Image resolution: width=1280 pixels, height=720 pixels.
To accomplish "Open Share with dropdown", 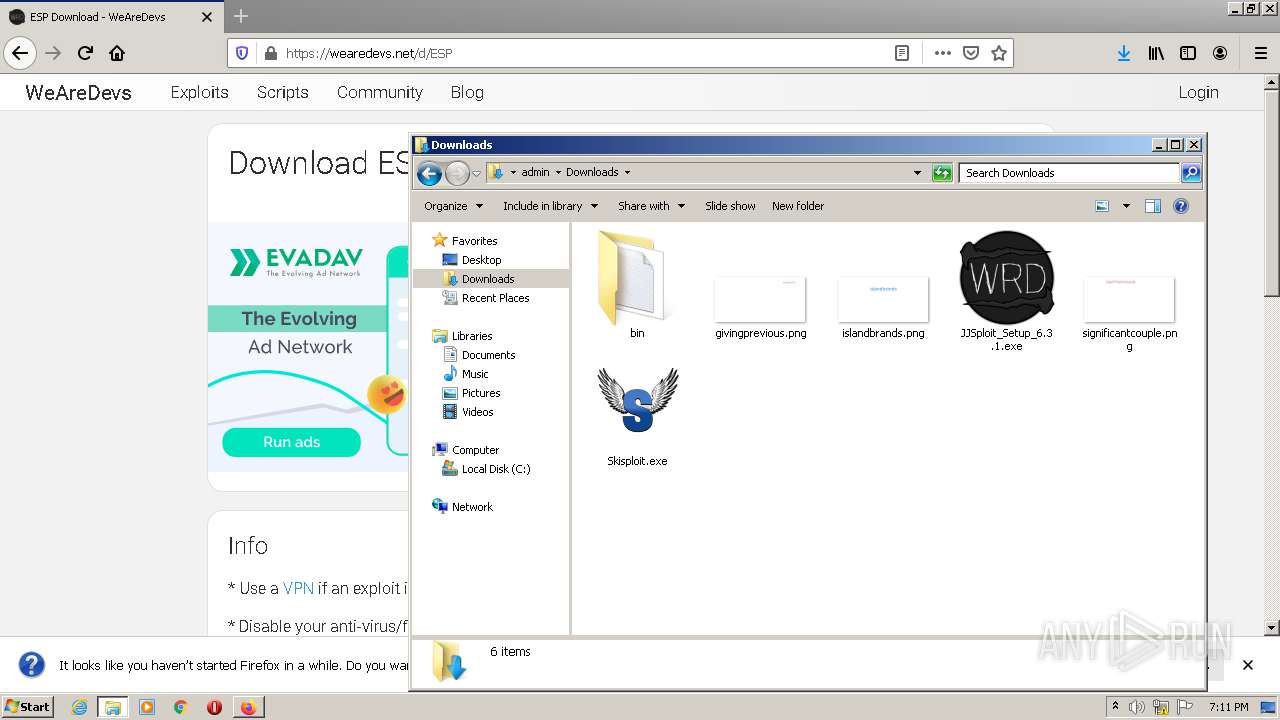I will click(651, 206).
